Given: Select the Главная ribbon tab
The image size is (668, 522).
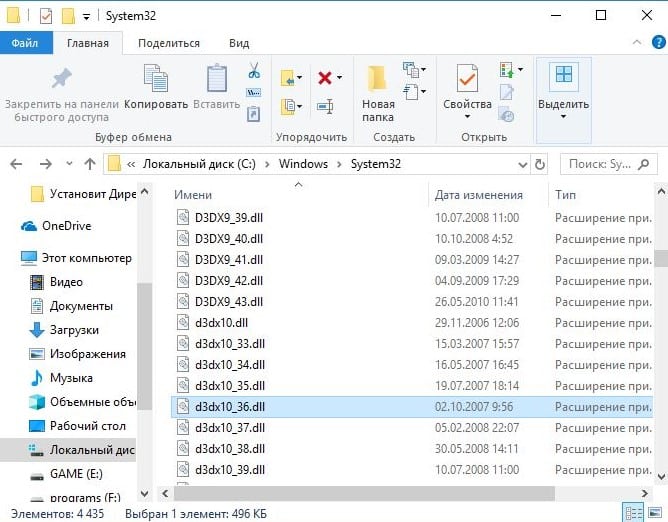Looking at the screenshot, I should [x=88, y=43].
